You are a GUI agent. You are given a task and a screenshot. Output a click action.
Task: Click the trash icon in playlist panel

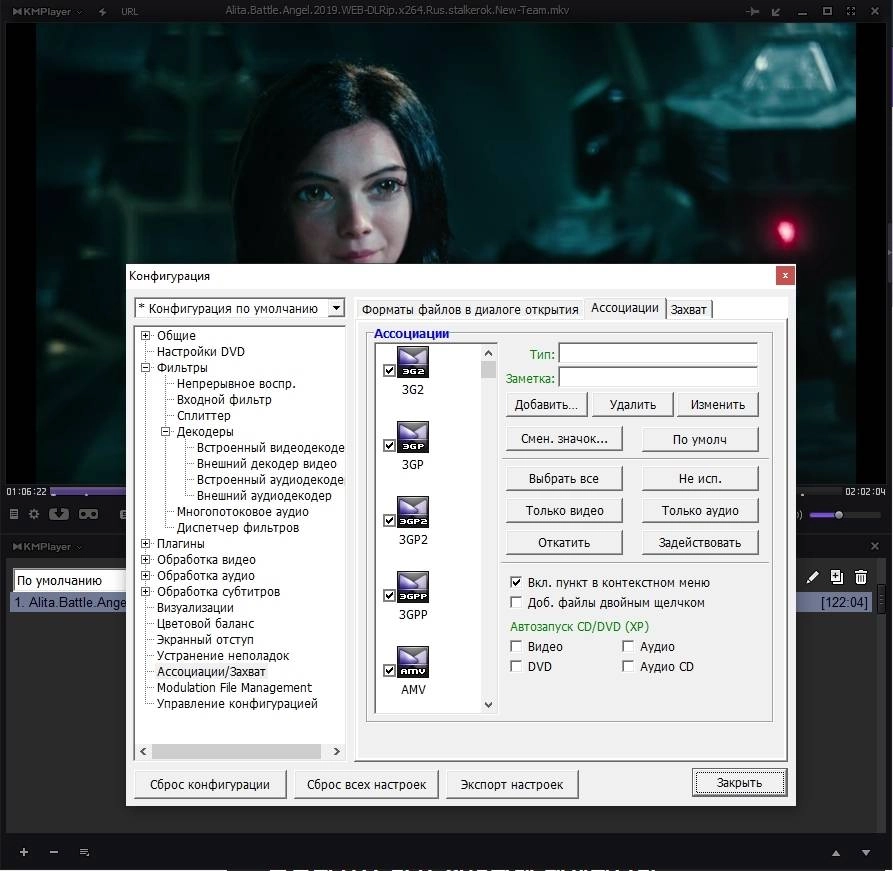click(861, 577)
